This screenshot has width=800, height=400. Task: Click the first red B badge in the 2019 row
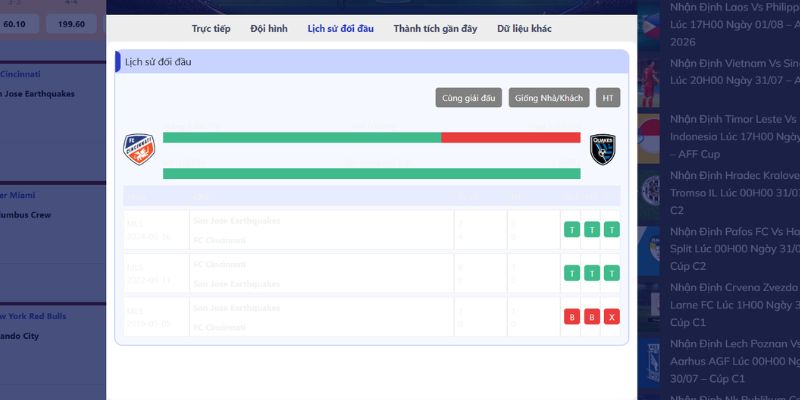571,317
